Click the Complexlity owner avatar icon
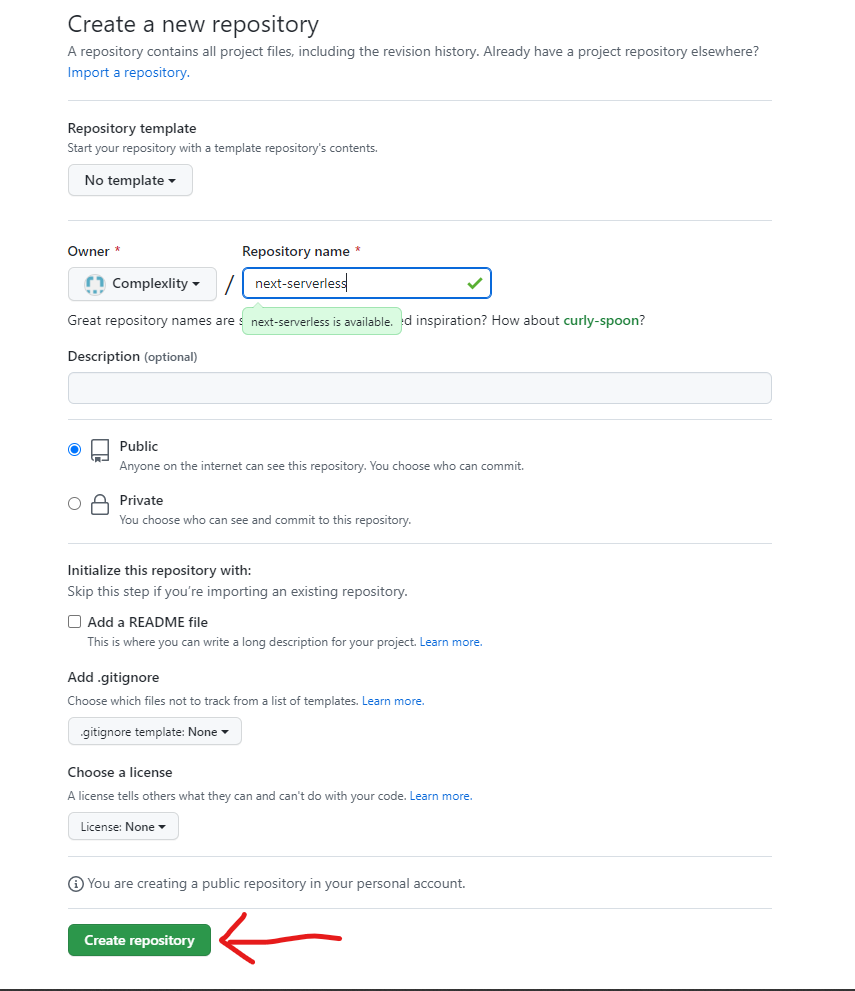The image size is (855, 991). (95, 284)
